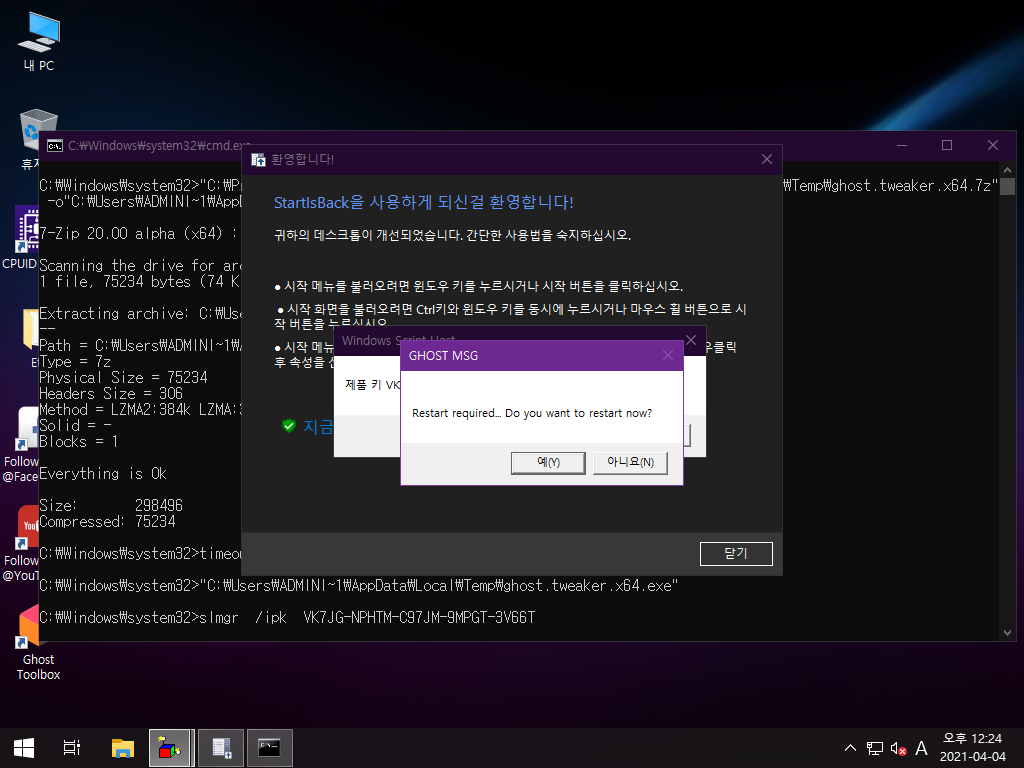
Task: Click the 'Restart required' message text
Action: (x=532, y=413)
